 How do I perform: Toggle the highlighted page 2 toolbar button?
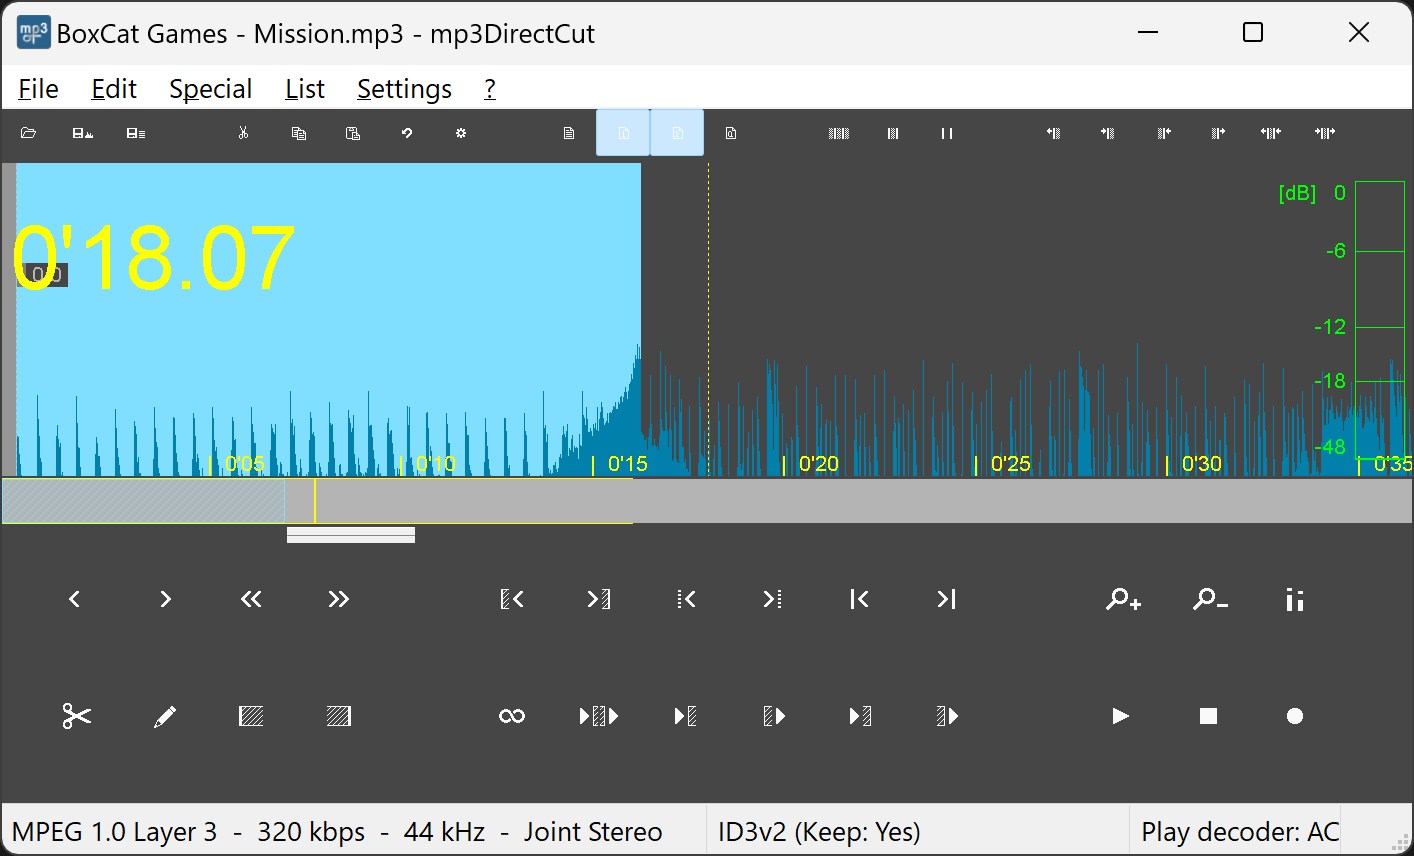(677, 133)
